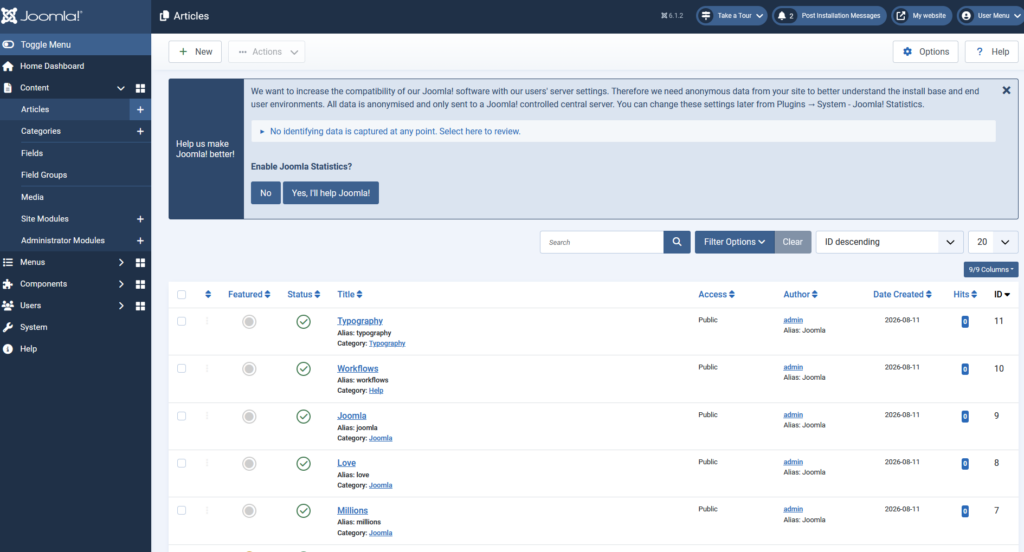Add an administrator module using its plus icon
The height and width of the screenshot is (552, 1024).
click(140, 240)
